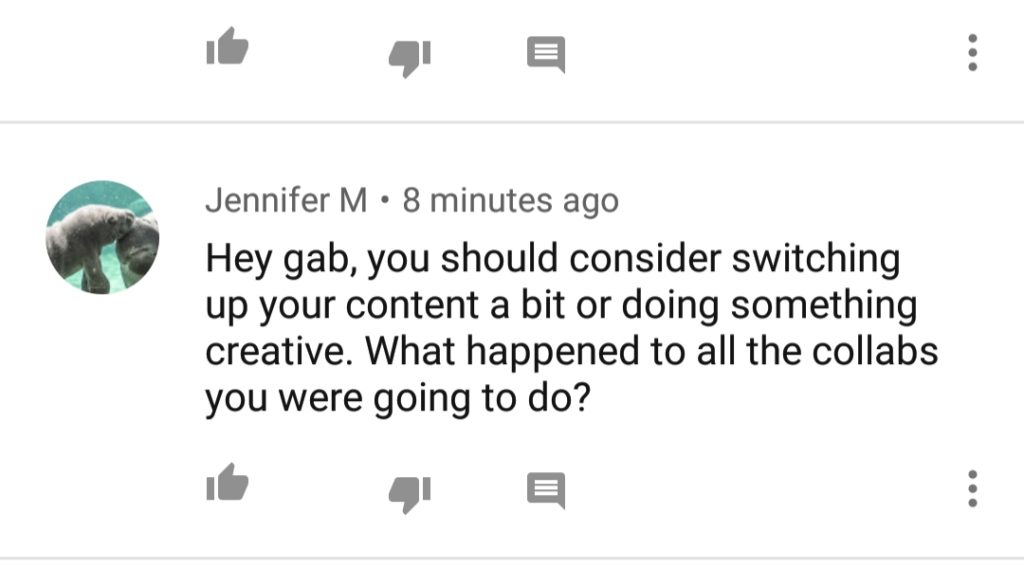This screenshot has height=588, width=1024.
Task: Visit the Jennifer M channel name link
Action: [x=286, y=201]
